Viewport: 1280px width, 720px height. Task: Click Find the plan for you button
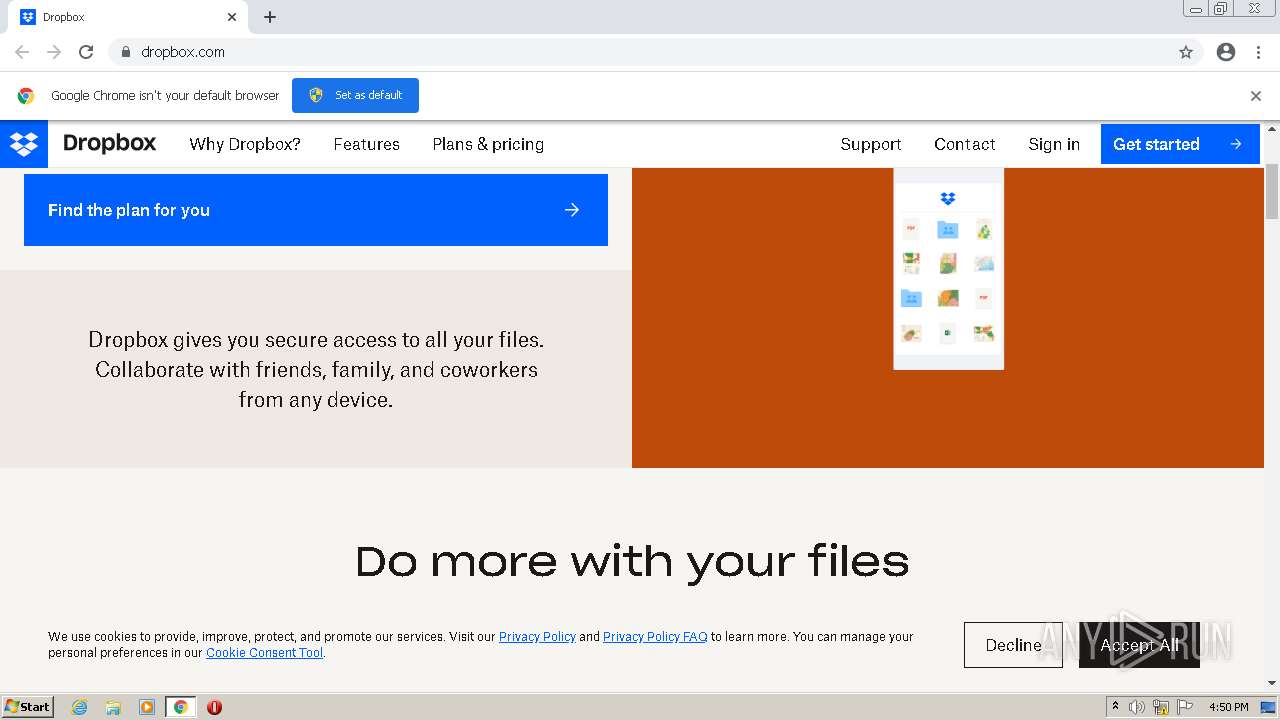316,210
